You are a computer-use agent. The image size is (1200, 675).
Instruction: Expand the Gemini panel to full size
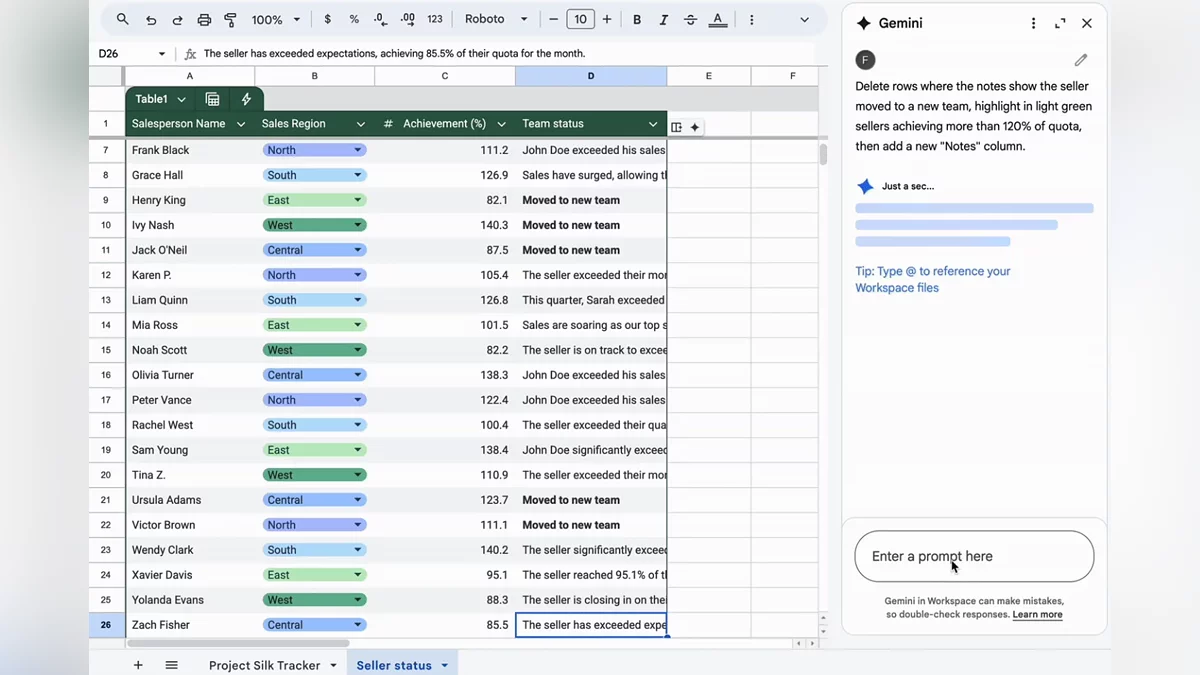coord(1060,23)
